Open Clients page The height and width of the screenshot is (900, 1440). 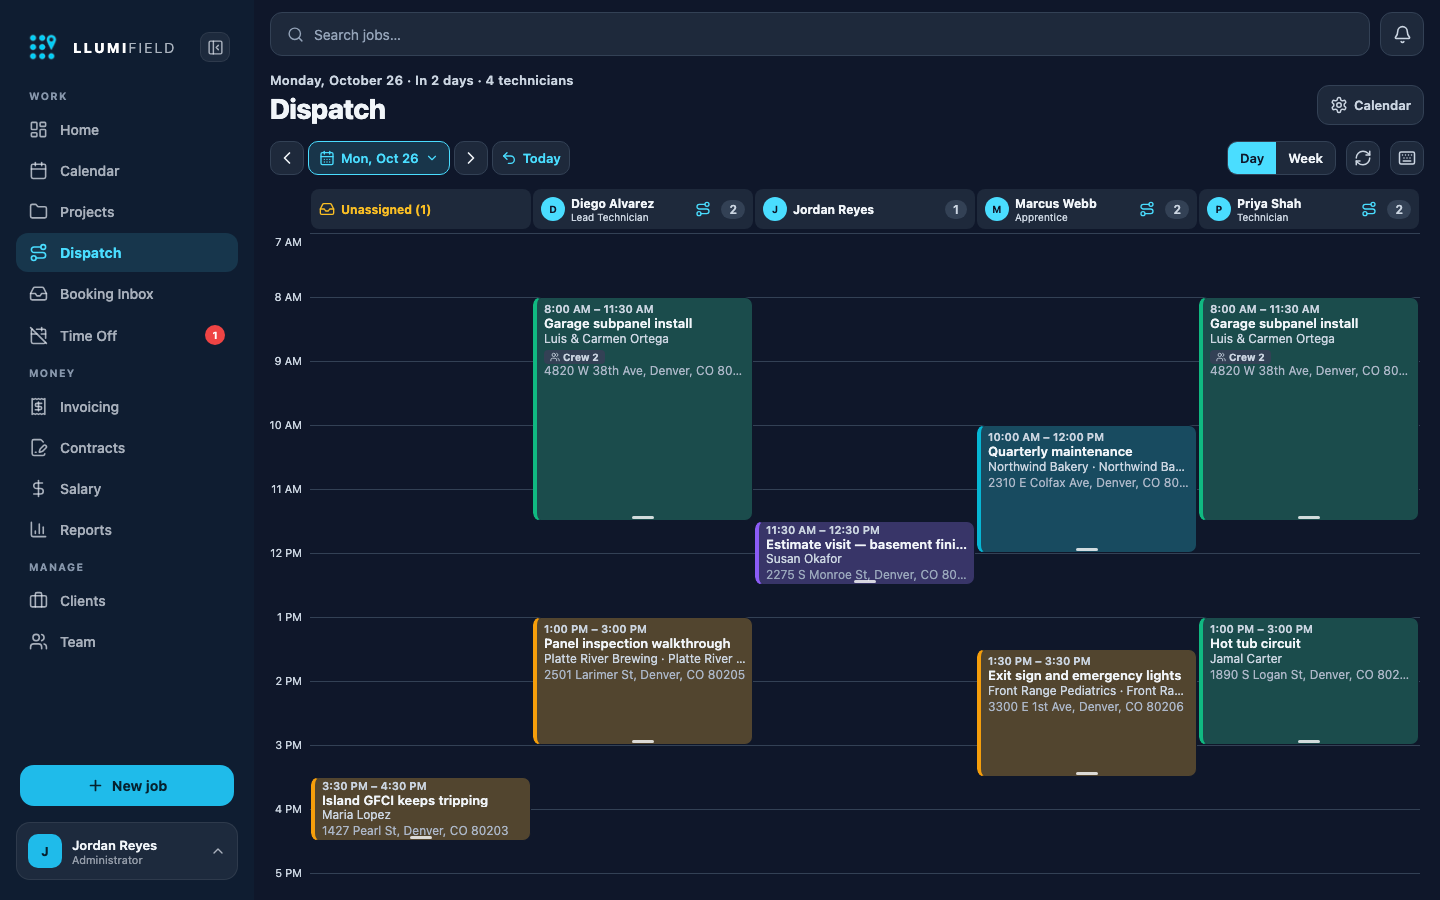[127, 601]
